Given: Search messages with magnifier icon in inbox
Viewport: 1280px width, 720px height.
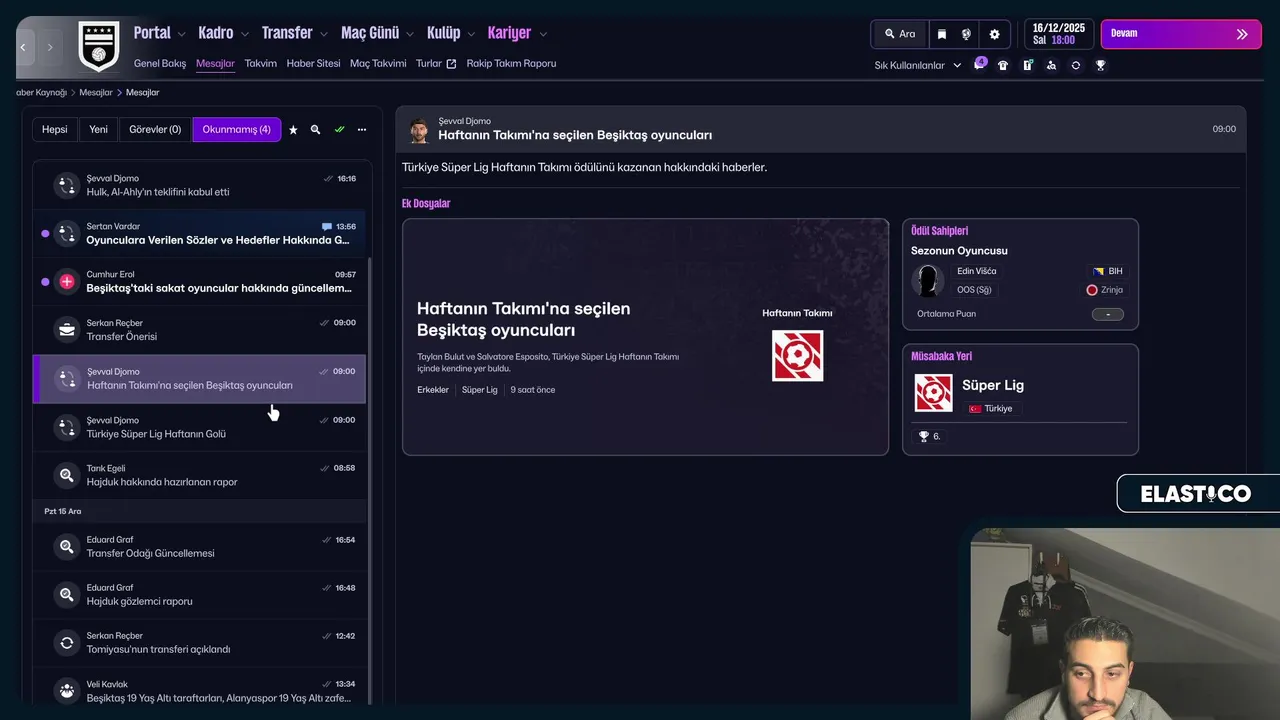Looking at the screenshot, I should 315,130.
